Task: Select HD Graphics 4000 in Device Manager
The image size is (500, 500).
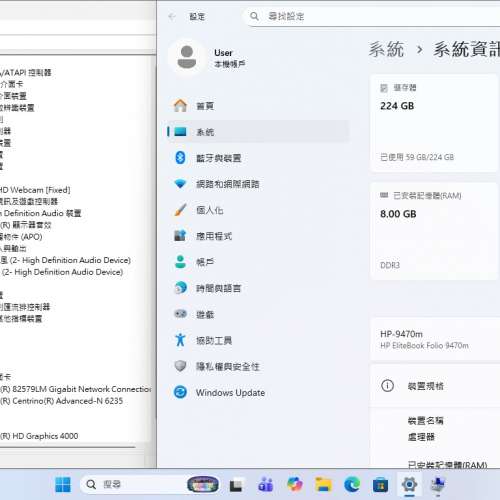Action: click(39, 436)
